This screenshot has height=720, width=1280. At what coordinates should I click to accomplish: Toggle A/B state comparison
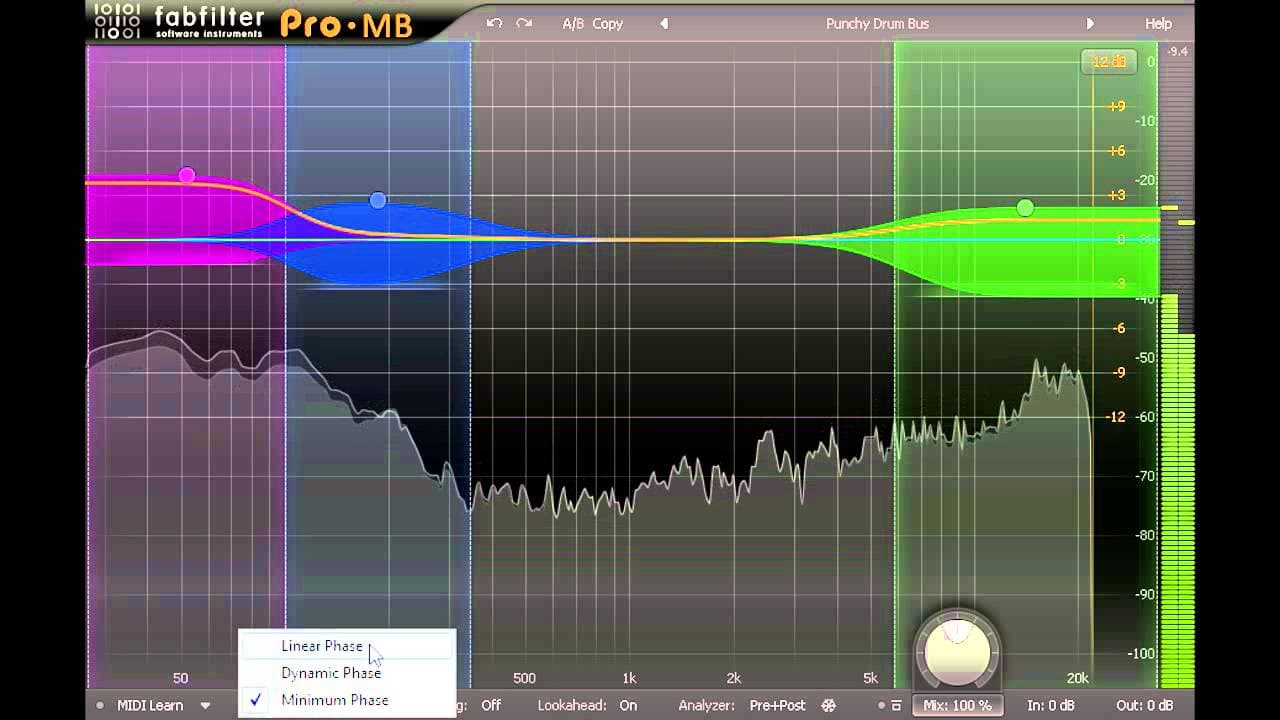[x=573, y=23]
